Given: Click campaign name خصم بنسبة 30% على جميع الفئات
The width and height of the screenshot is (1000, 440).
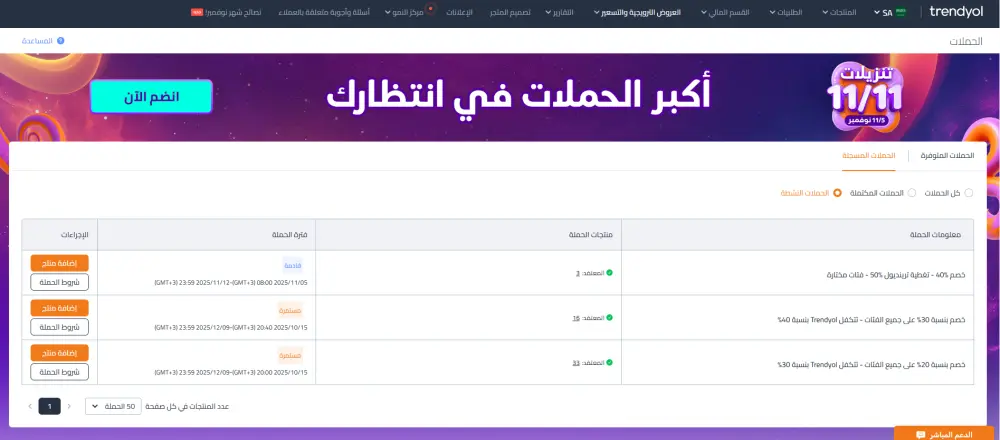Looking at the screenshot, I should pos(871,319).
